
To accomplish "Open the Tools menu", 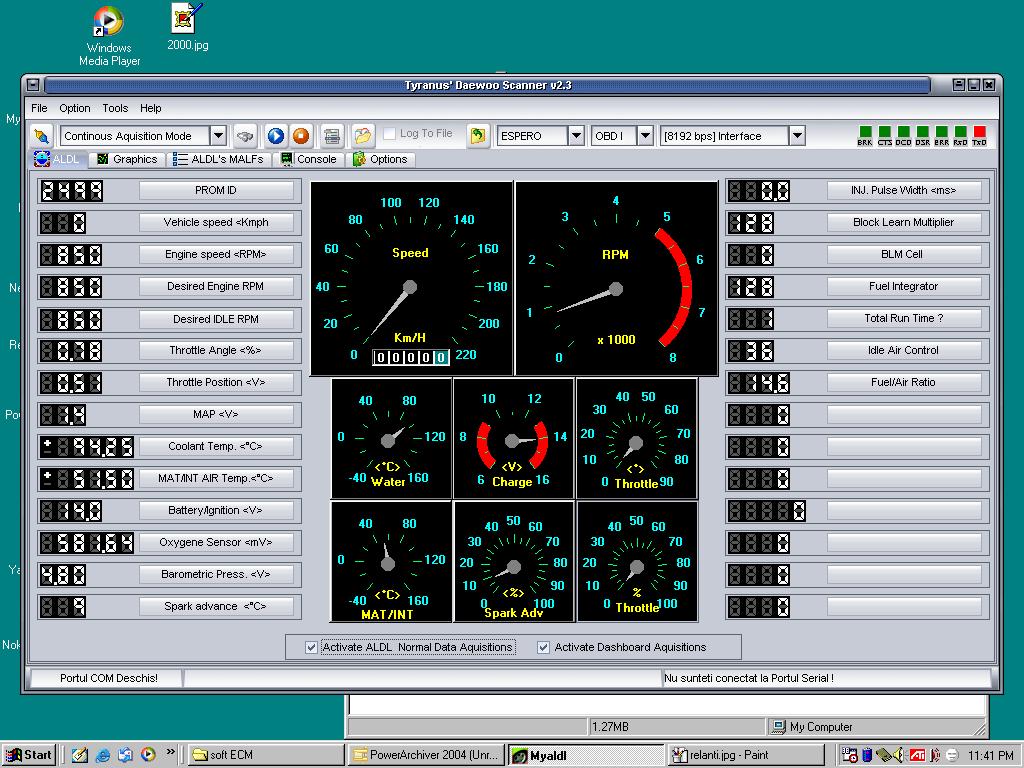I will coord(115,108).
